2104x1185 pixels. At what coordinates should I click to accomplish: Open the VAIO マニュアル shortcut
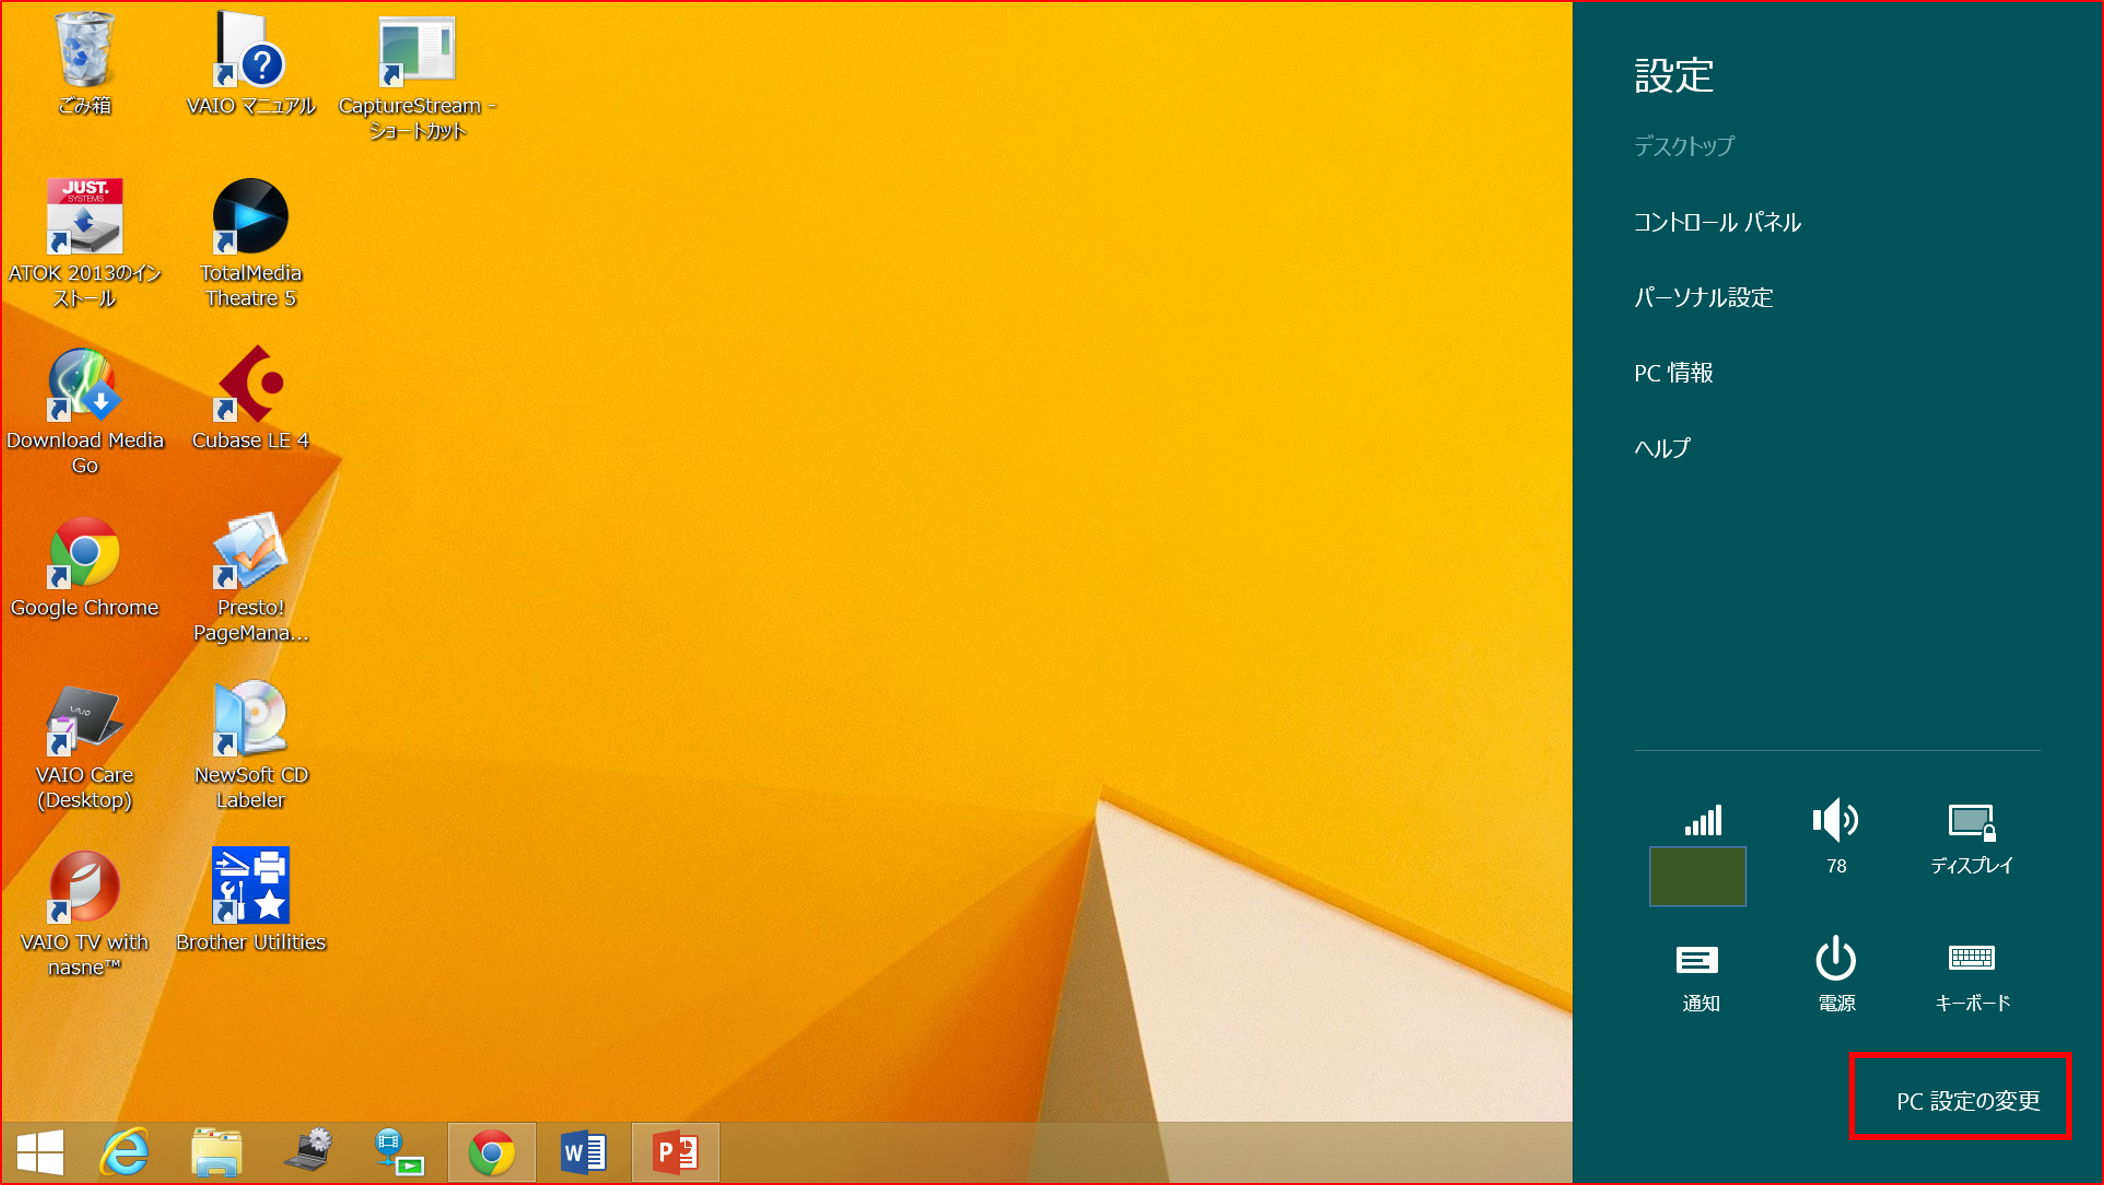(x=250, y=62)
